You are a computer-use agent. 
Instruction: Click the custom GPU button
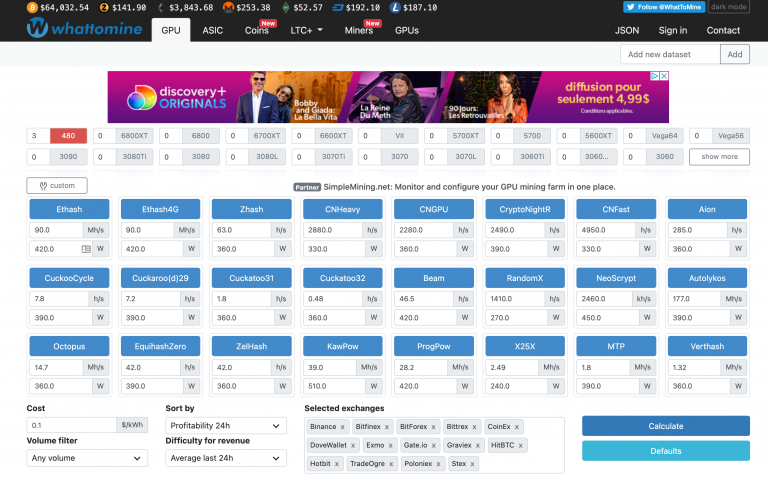57,186
